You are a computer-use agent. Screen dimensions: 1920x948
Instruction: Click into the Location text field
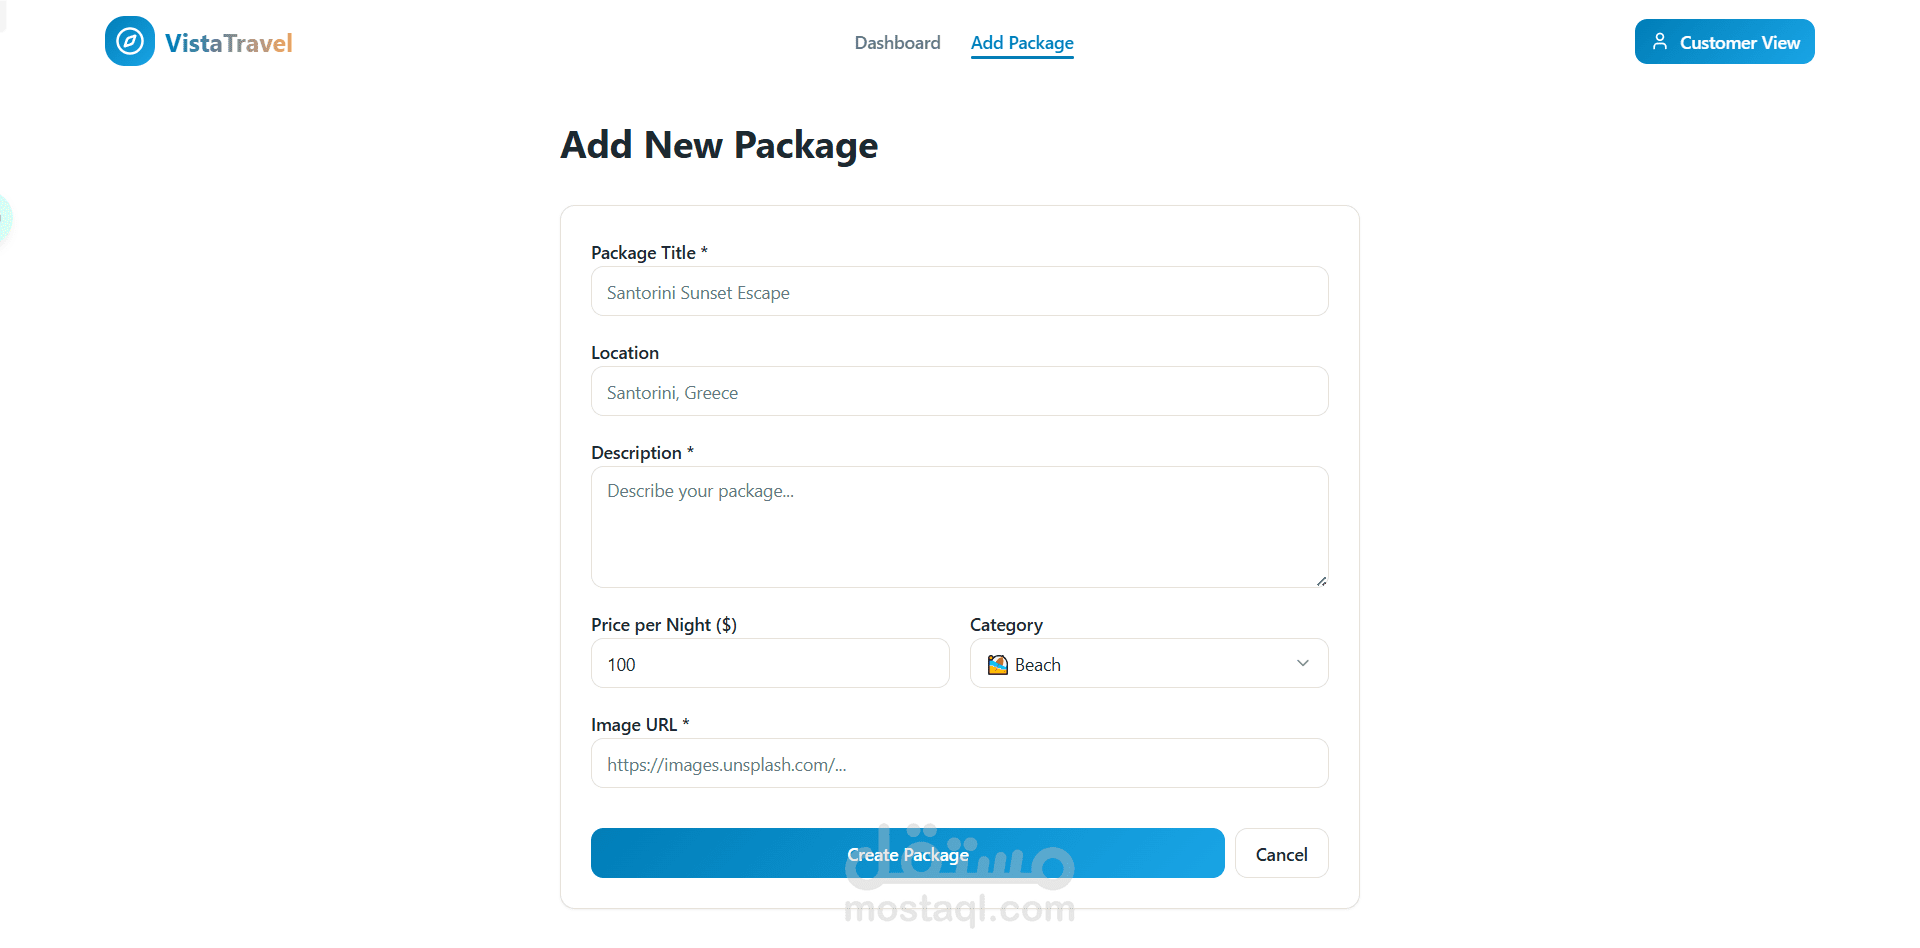coord(959,392)
